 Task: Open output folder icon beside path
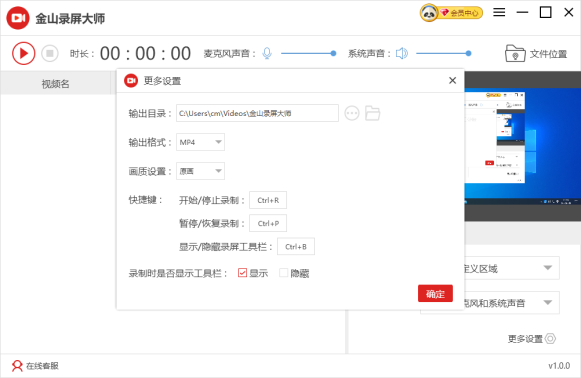pos(372,113)
